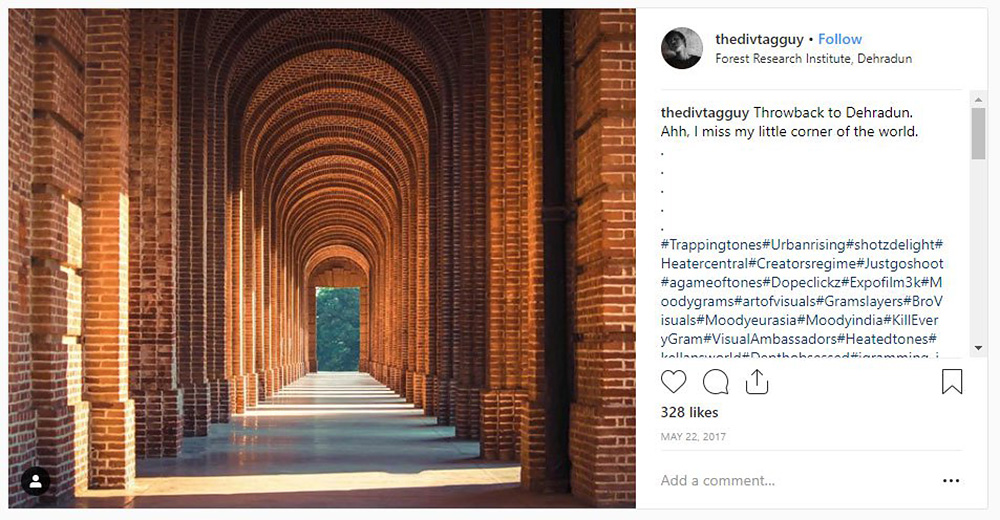
Task: Click the caption scrollbar thumb
Action: click(x=978, y=134)
